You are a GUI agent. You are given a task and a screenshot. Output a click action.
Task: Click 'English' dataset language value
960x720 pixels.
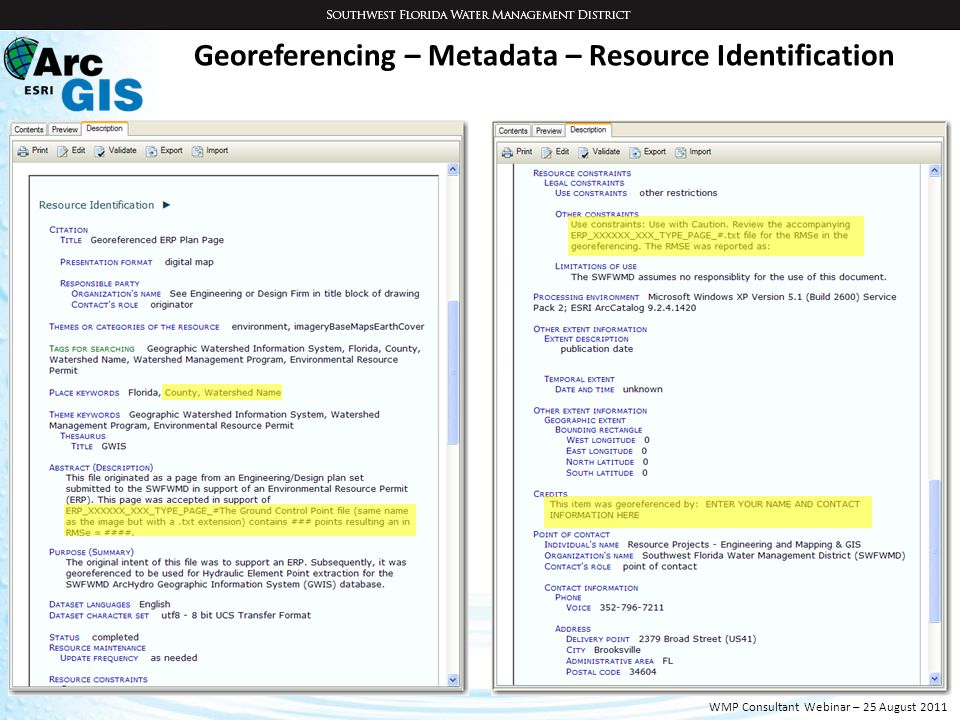coord(154,604)
